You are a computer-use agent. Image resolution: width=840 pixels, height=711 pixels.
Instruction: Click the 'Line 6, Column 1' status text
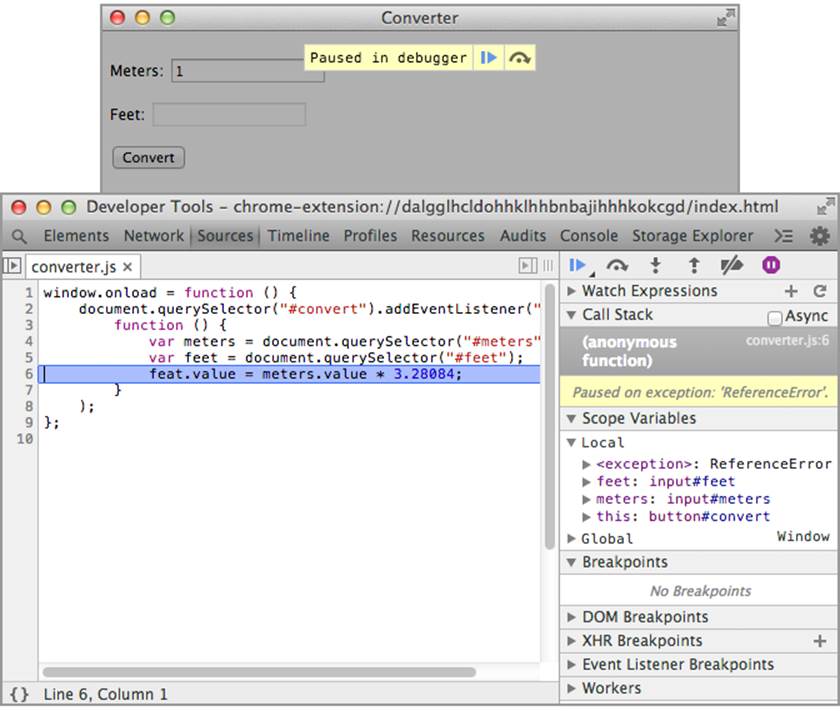(x=106, y=694)
